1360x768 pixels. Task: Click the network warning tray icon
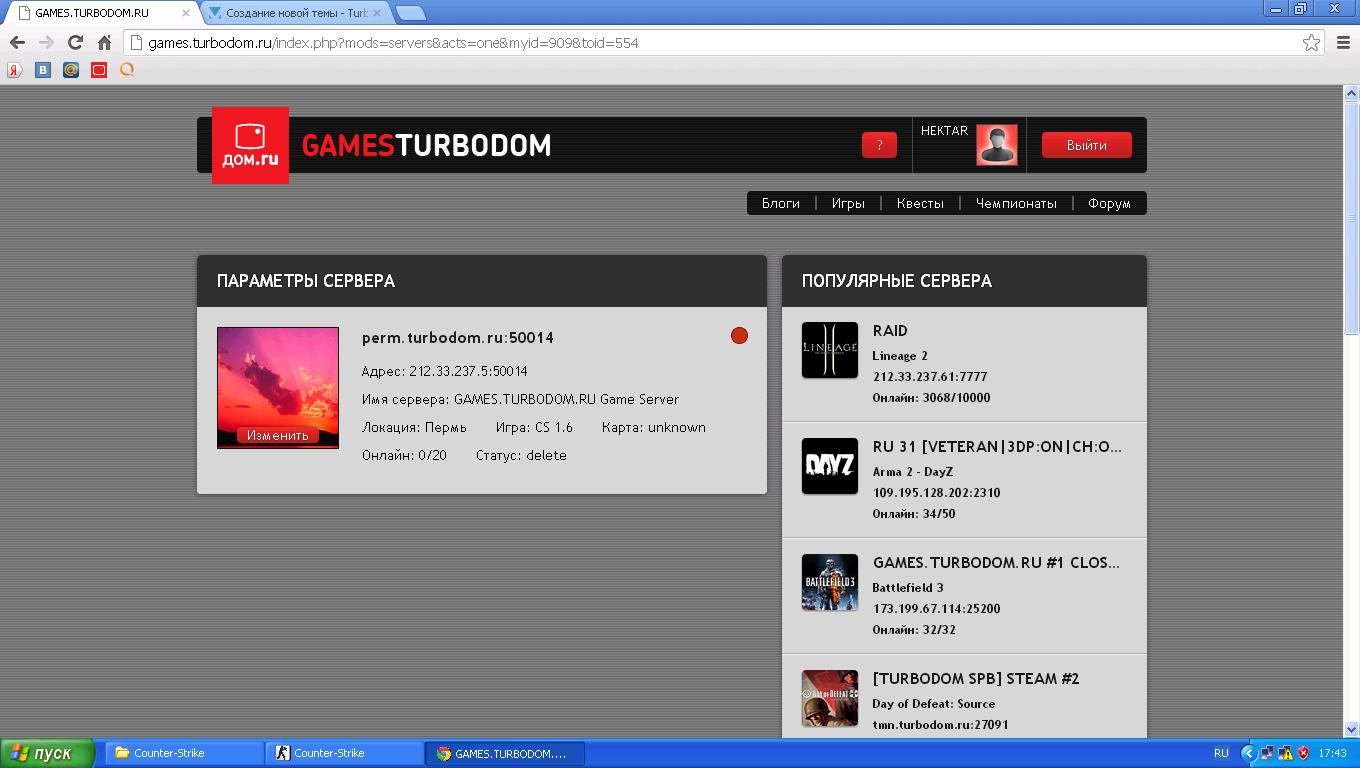[1285, 753]
